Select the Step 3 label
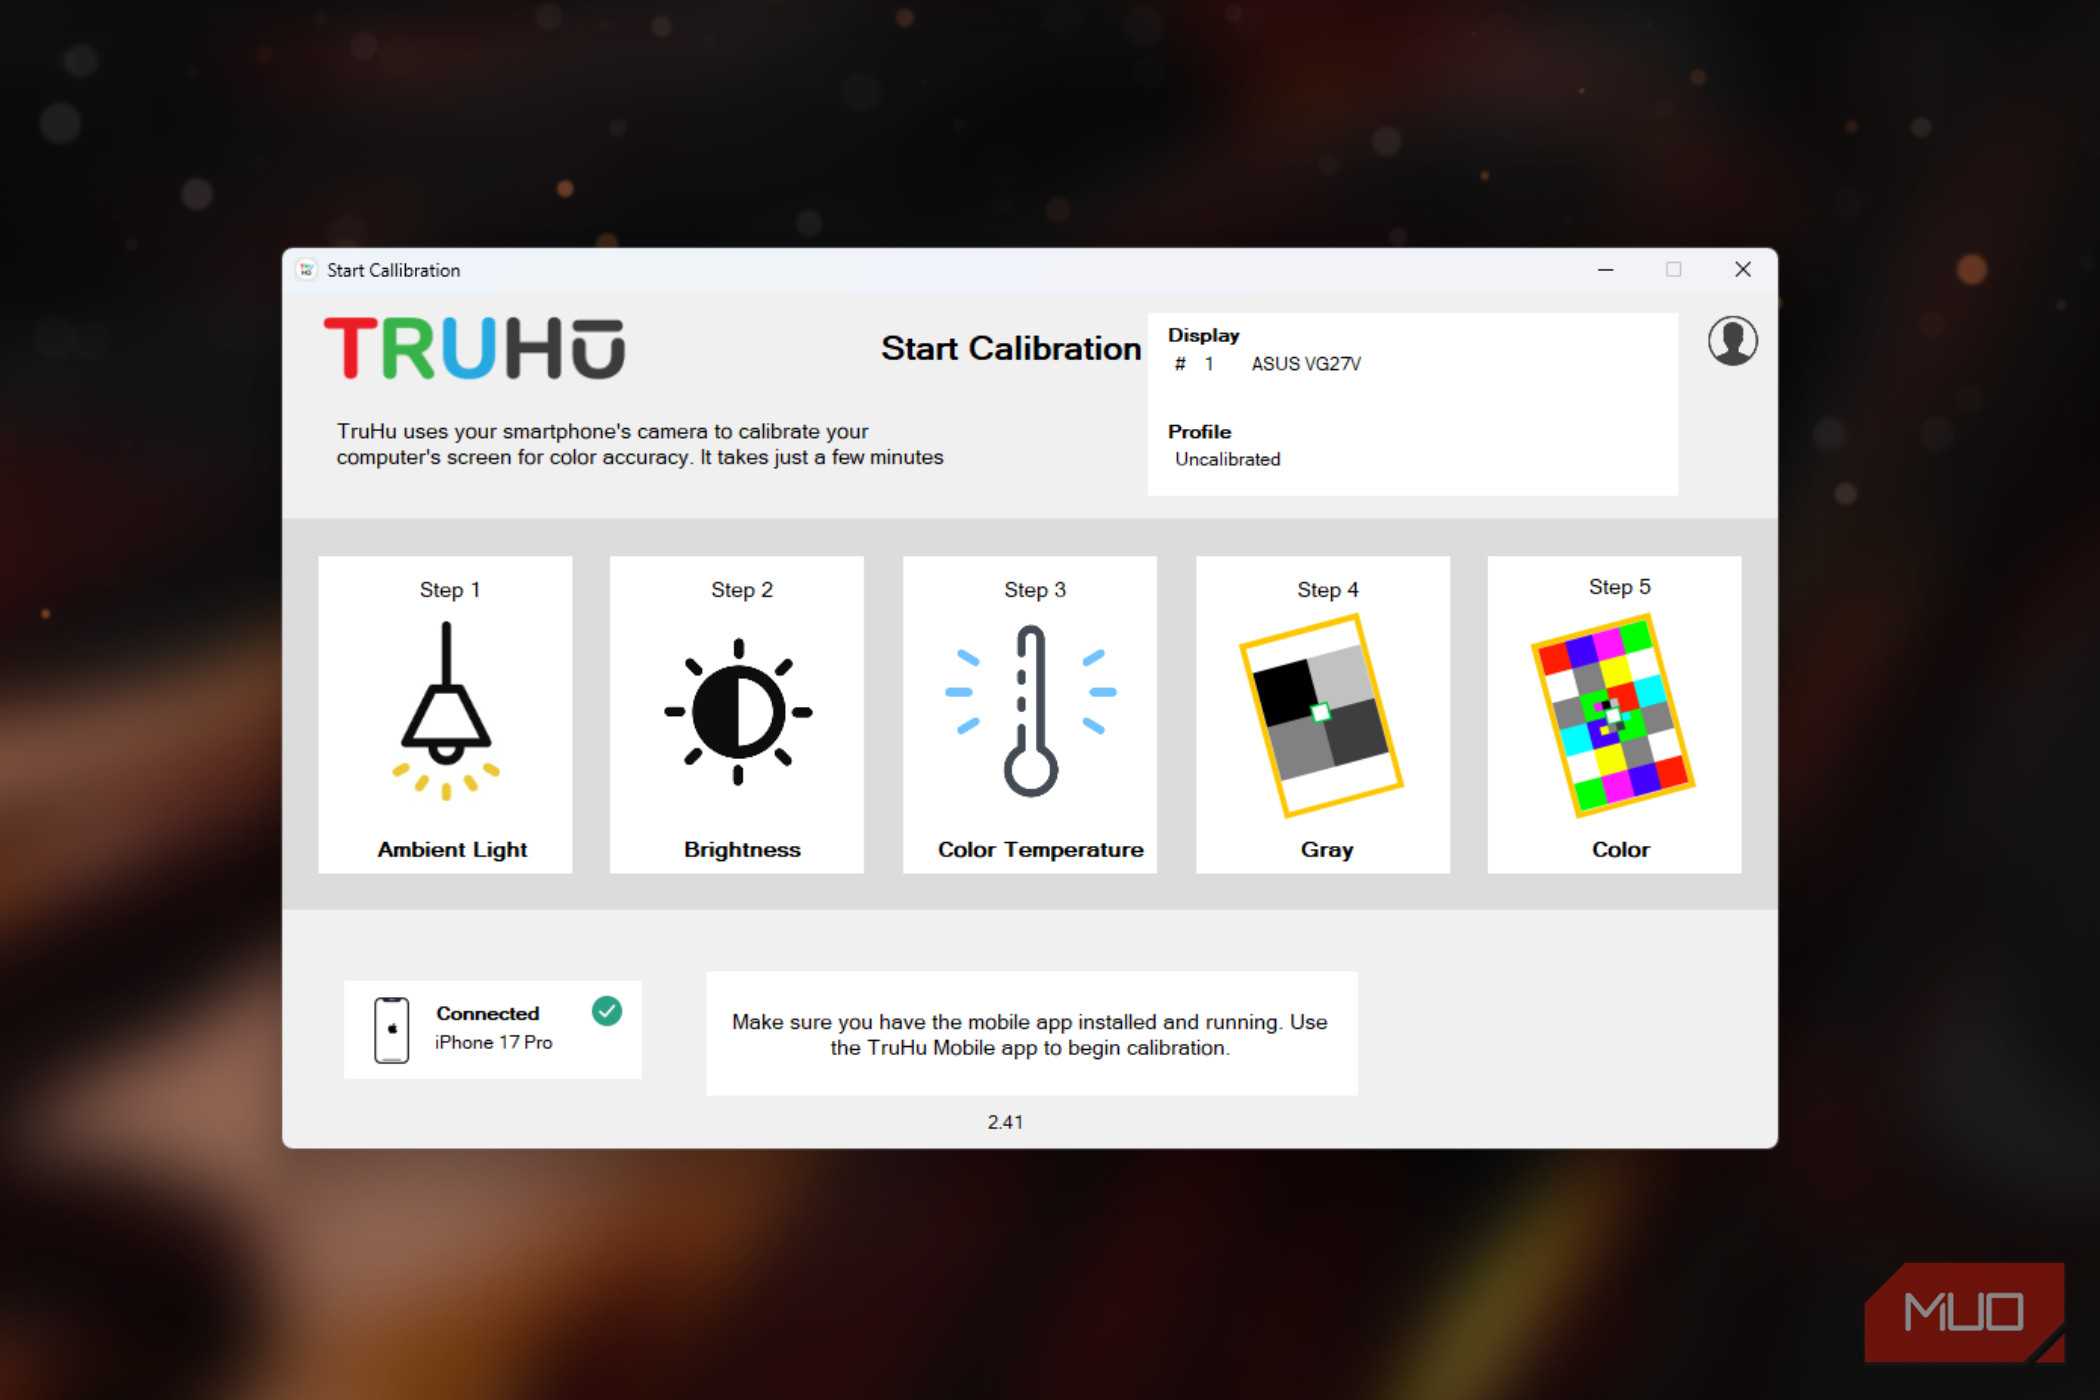The image size is (2100, 1400). tap(1035, 590)
